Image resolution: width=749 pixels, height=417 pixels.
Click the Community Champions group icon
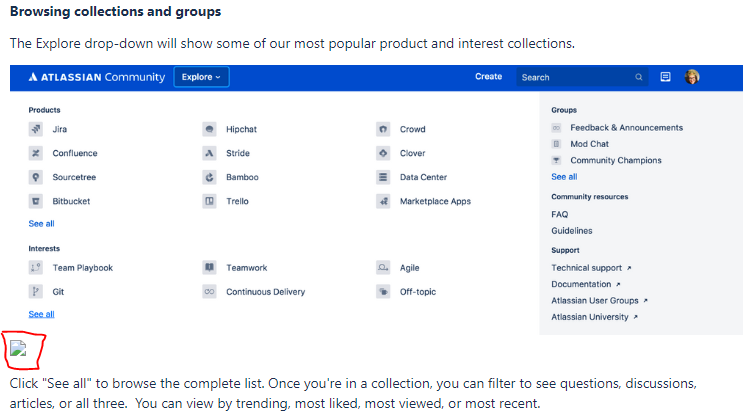[x=556, y=160]
